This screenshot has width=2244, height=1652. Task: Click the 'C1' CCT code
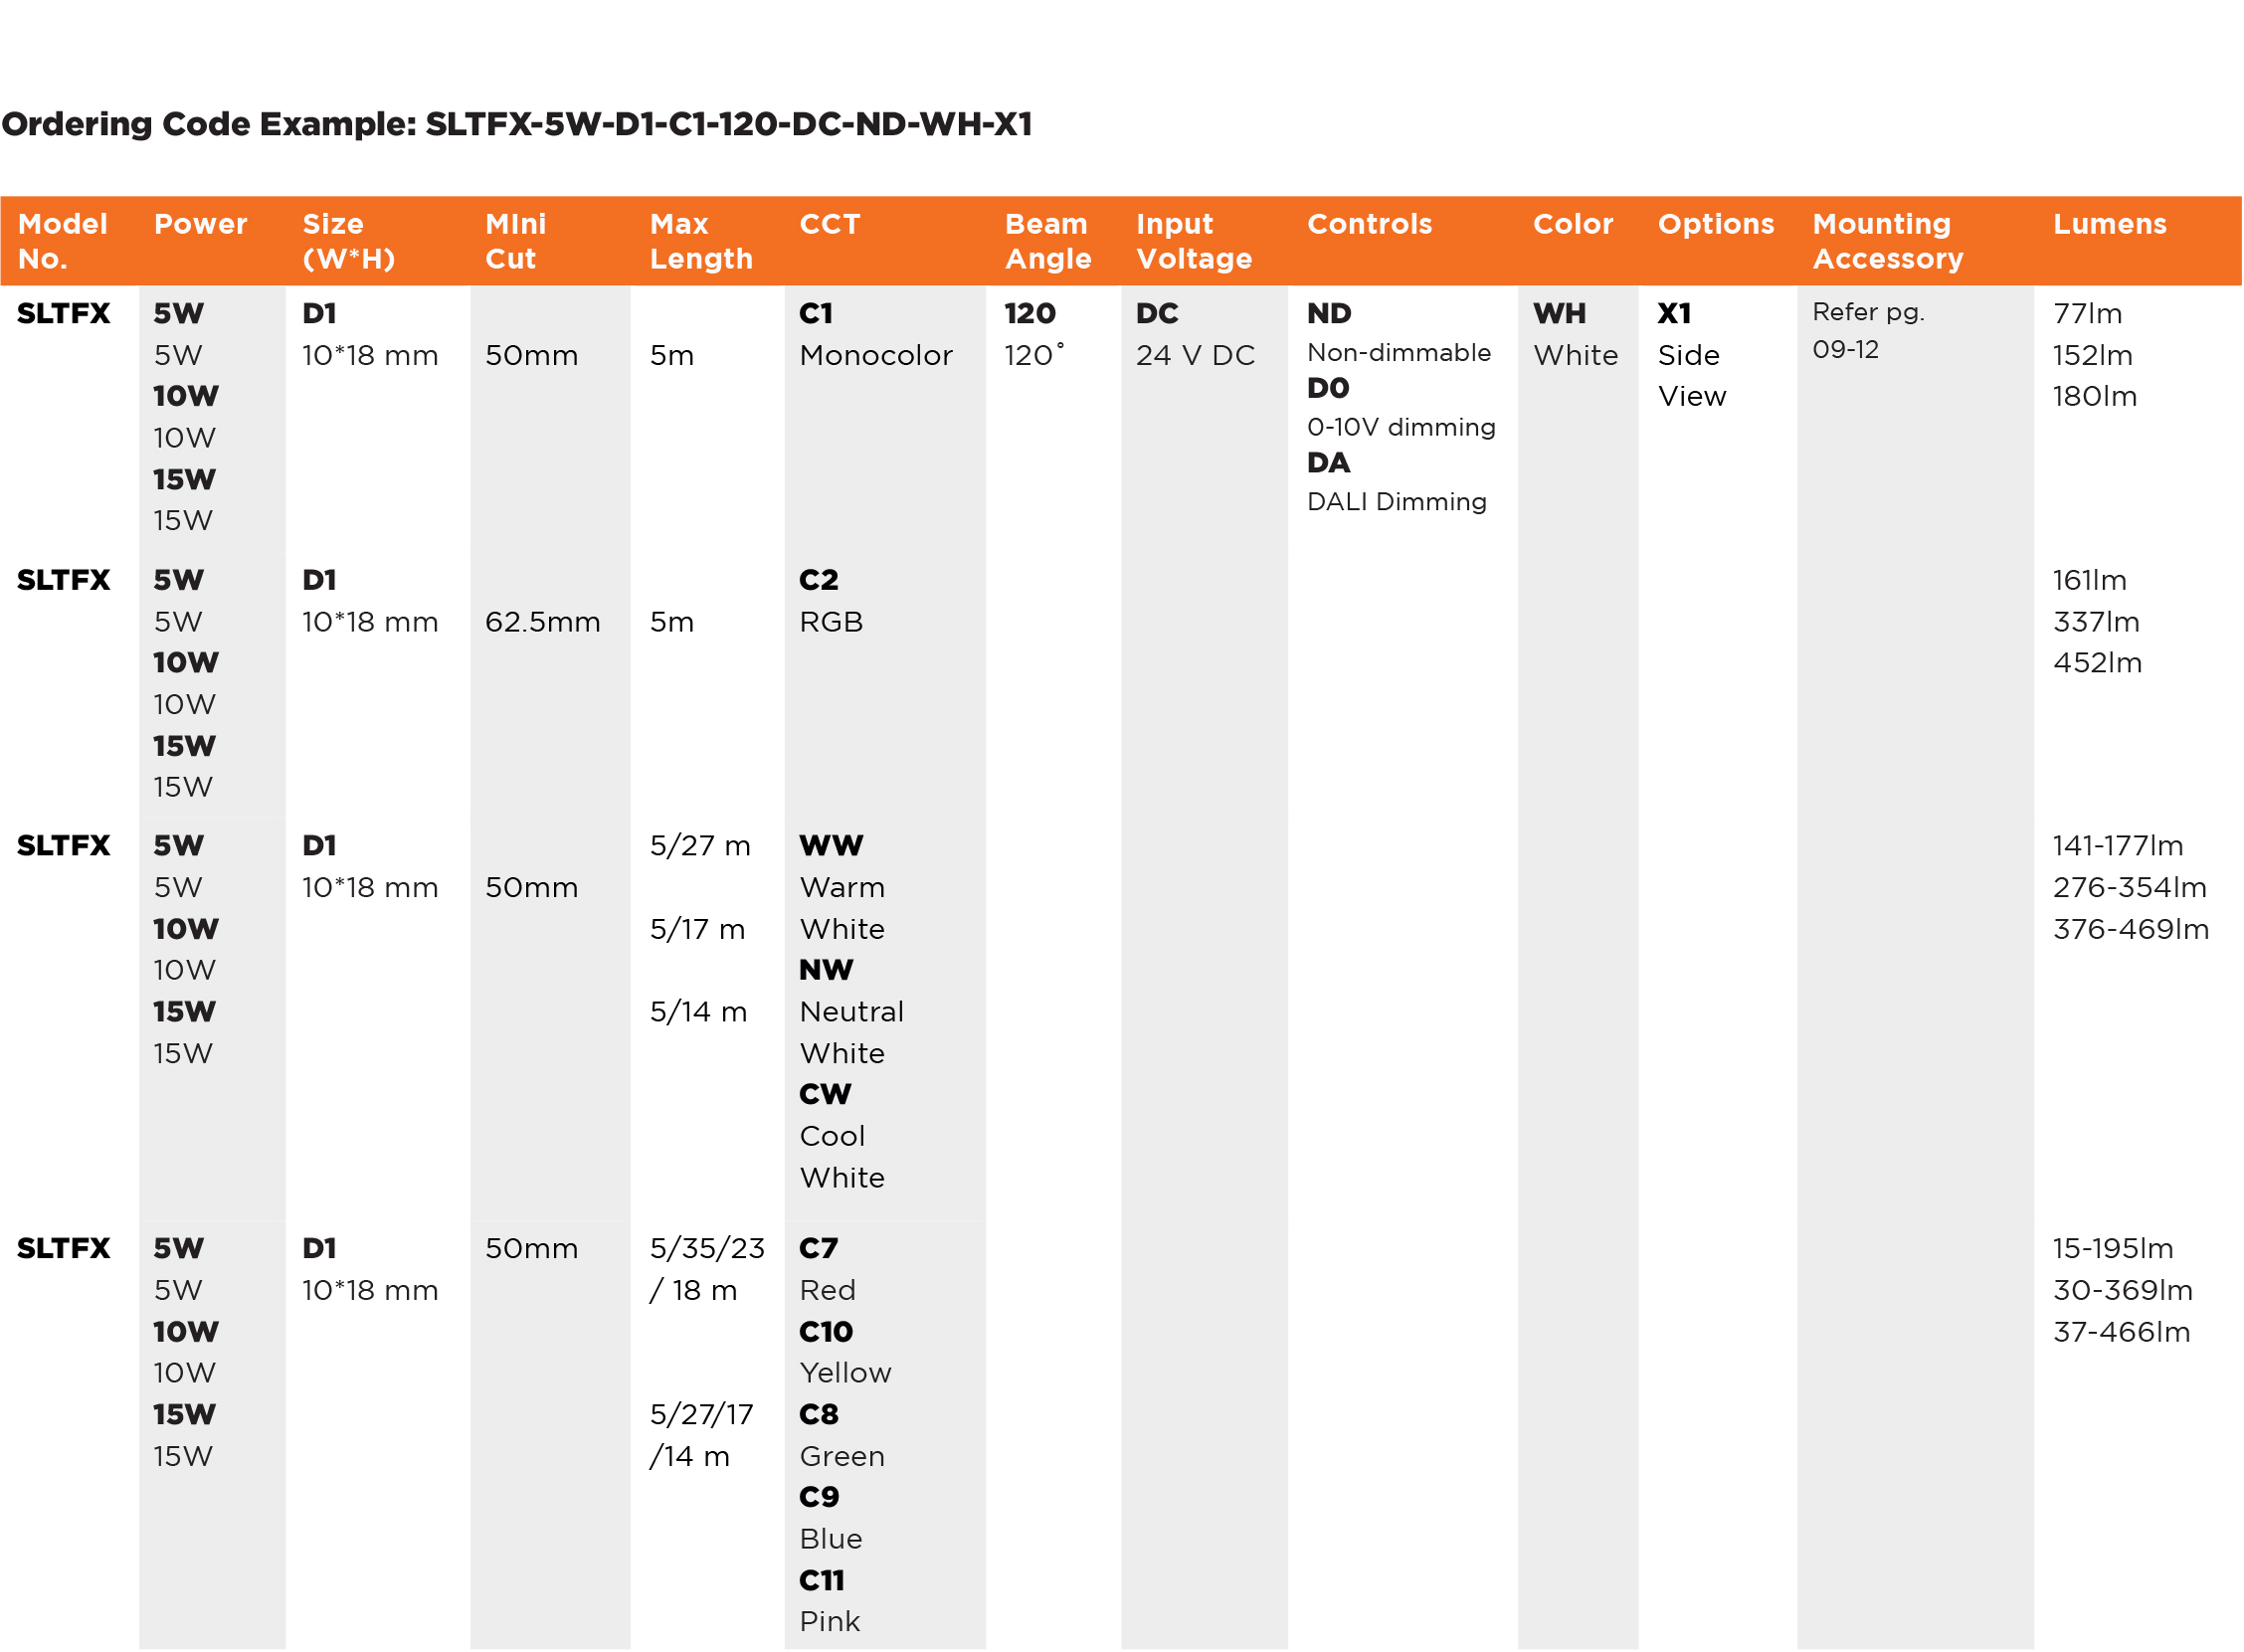pyautogui.click(x=816, y=314)
